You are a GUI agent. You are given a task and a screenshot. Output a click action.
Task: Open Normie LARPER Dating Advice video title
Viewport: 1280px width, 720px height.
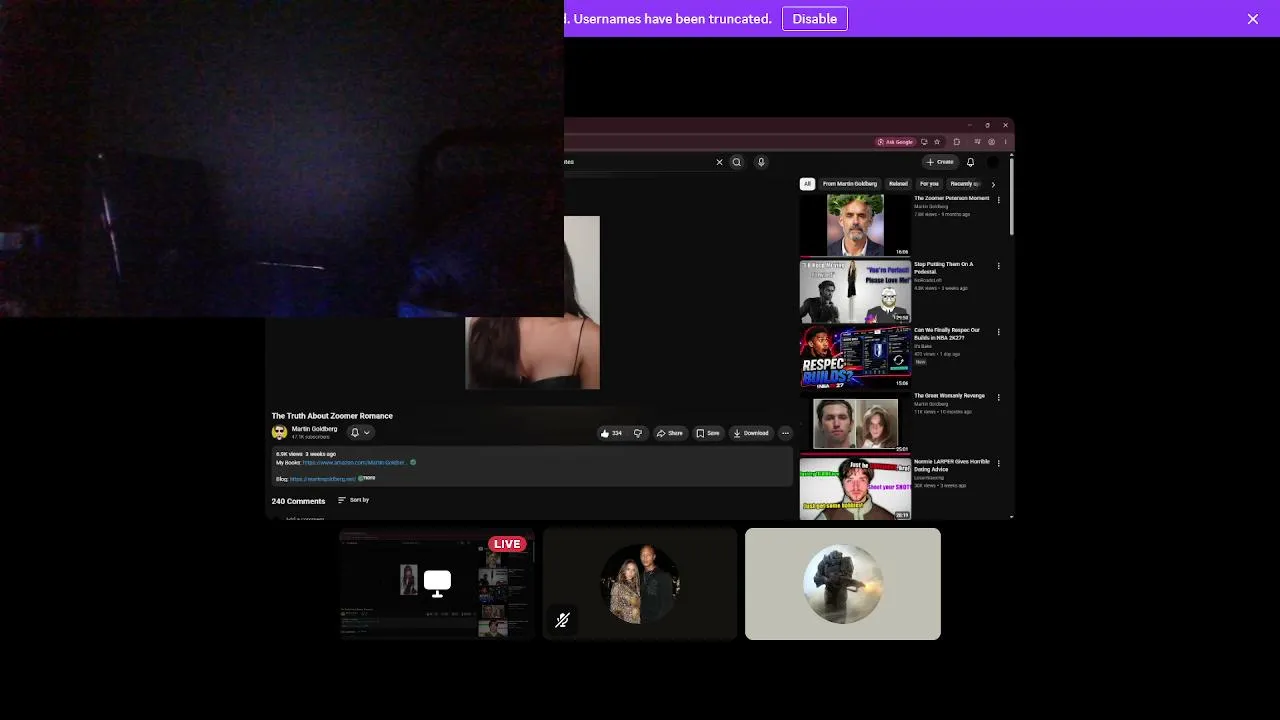tap(951, 465)
